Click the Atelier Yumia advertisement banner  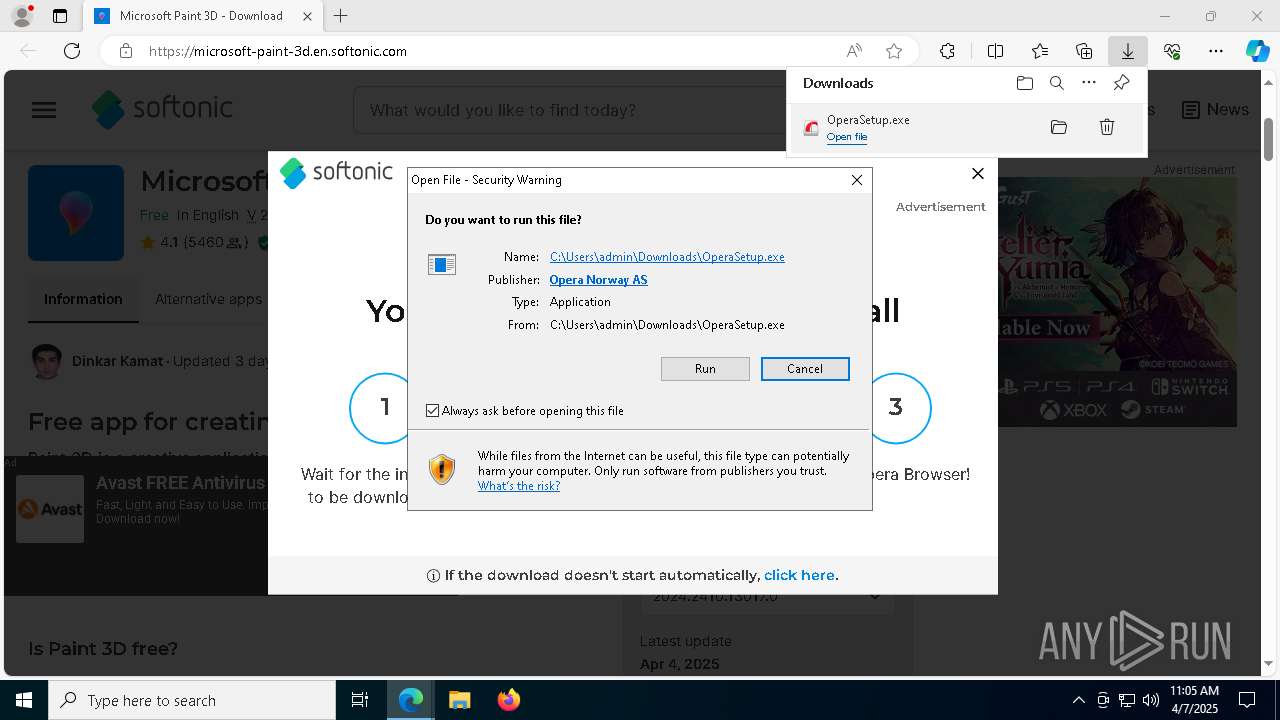click(x=1117, y=302)
